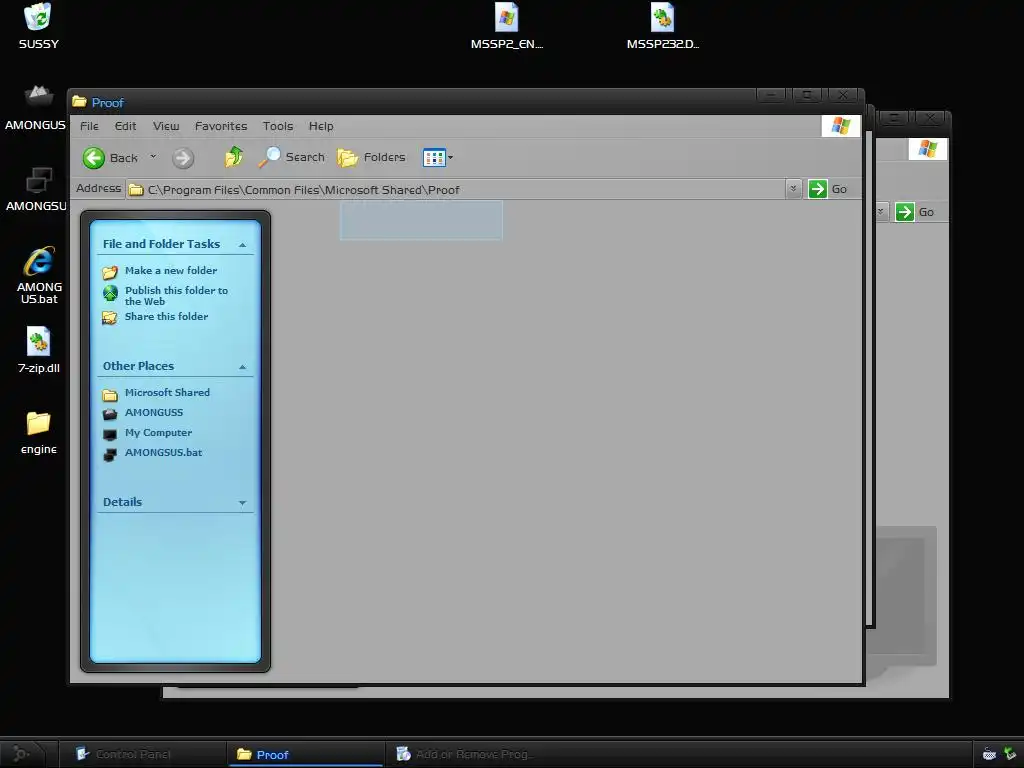Close the Proof window
The image size is (1024, 768).
[x=843, y=95]
